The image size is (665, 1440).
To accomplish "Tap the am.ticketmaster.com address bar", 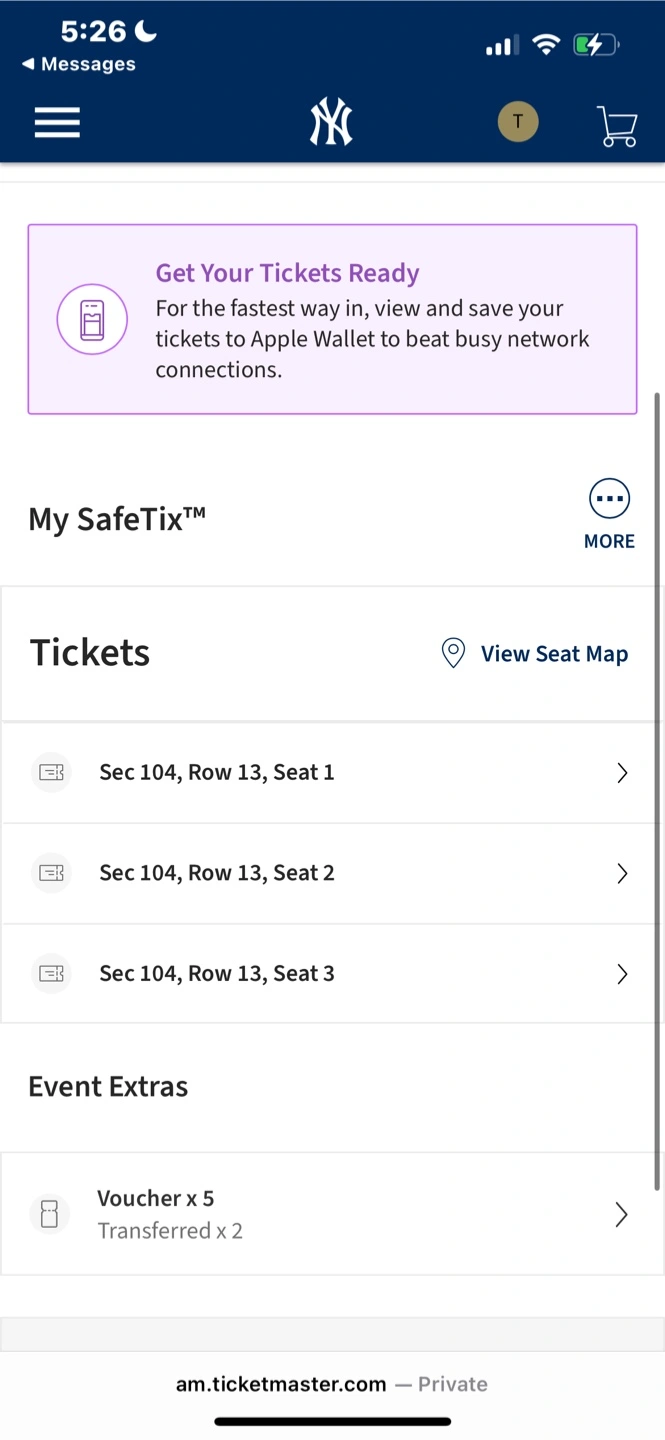I will [x=332, y=1384].
